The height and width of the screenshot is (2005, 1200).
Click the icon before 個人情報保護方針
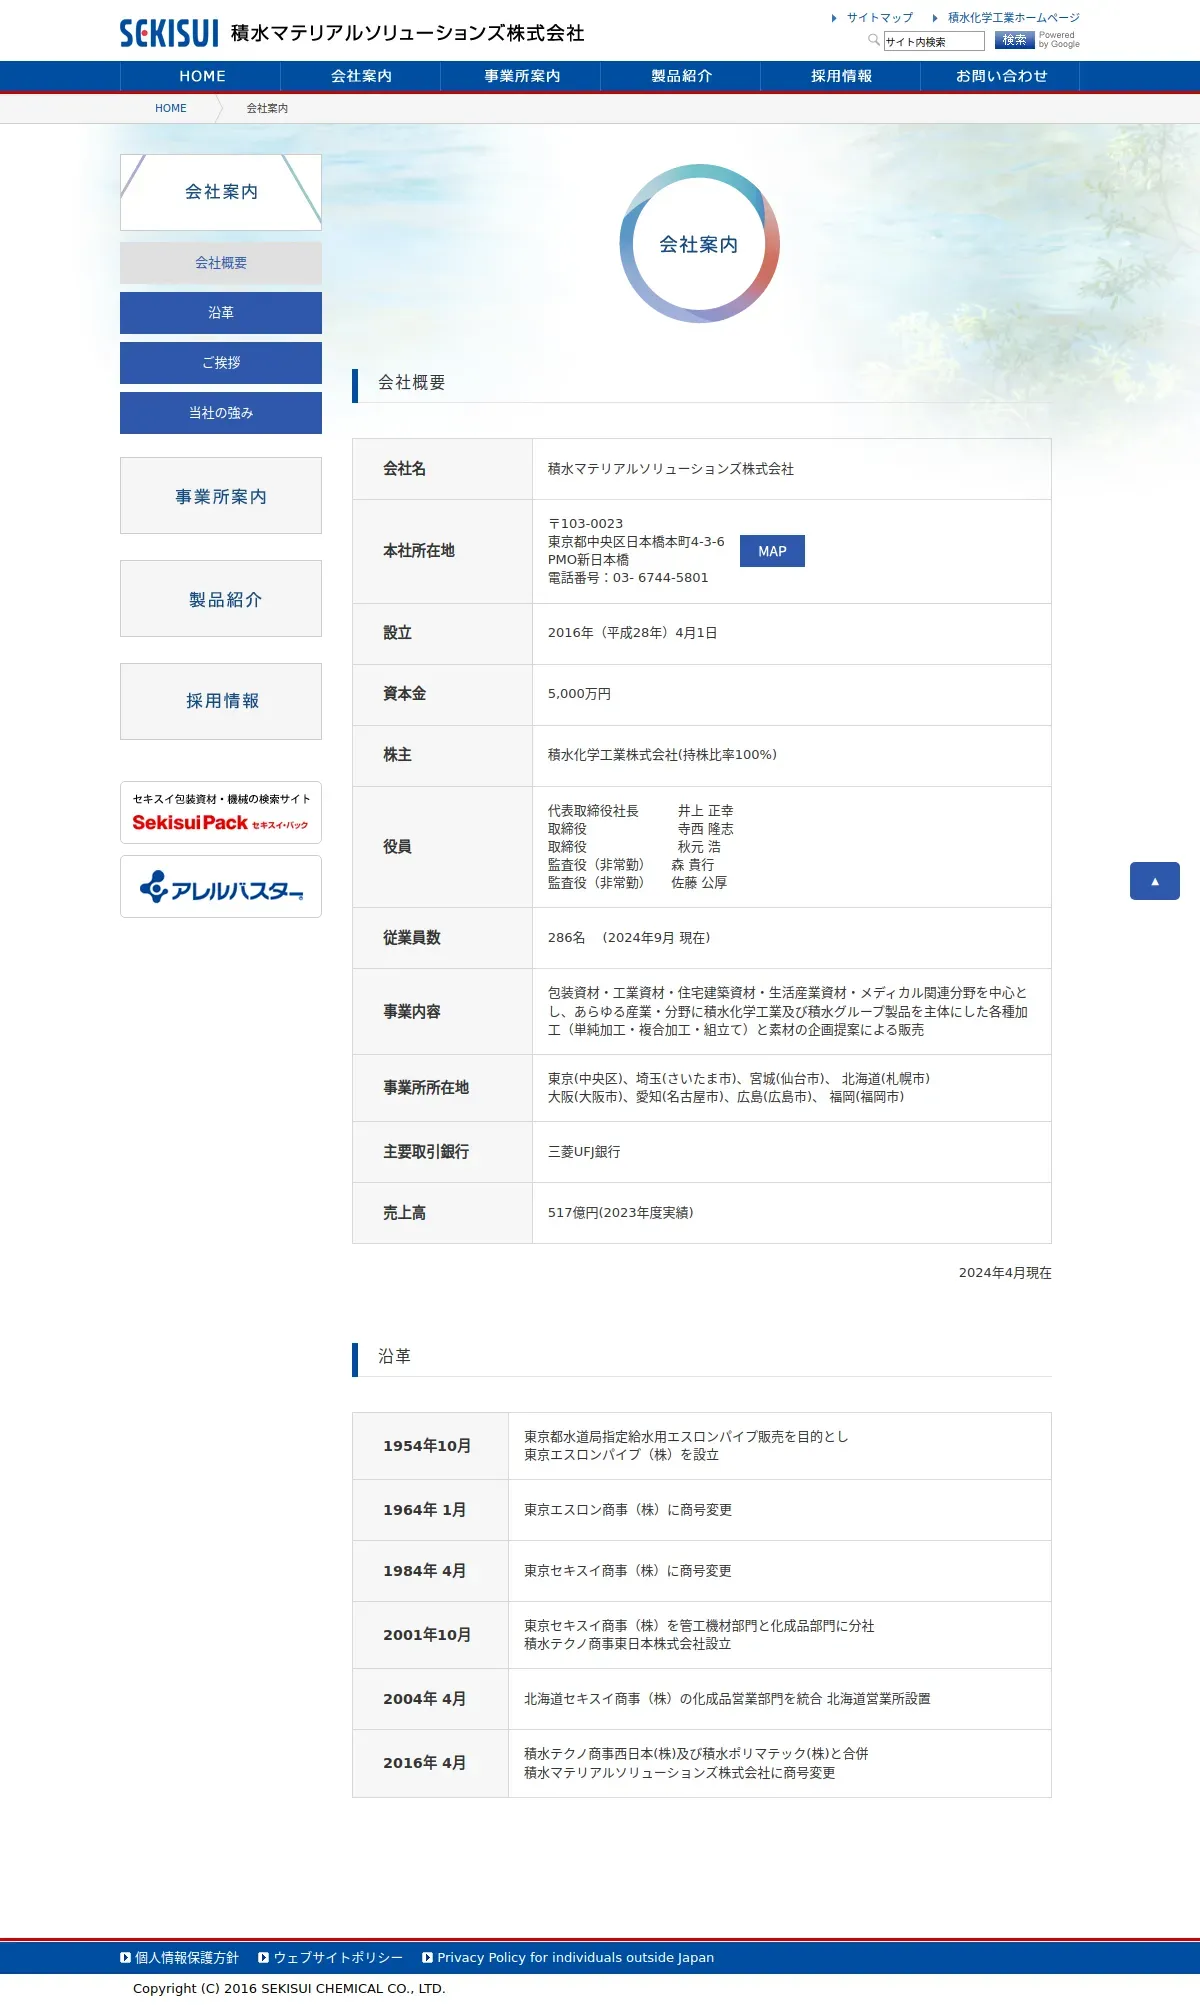click(125, 1957)
